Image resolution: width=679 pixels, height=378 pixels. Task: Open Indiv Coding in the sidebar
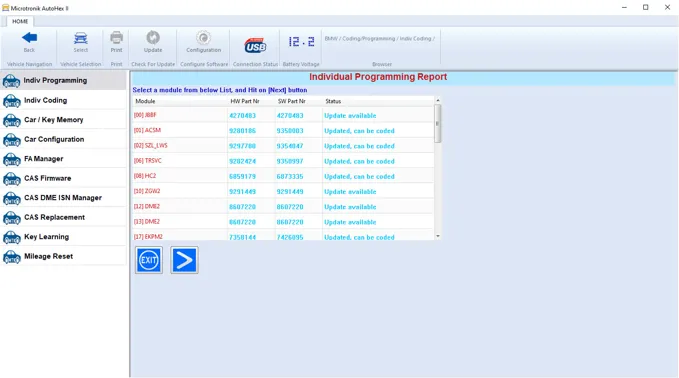[x=63, y=100]
